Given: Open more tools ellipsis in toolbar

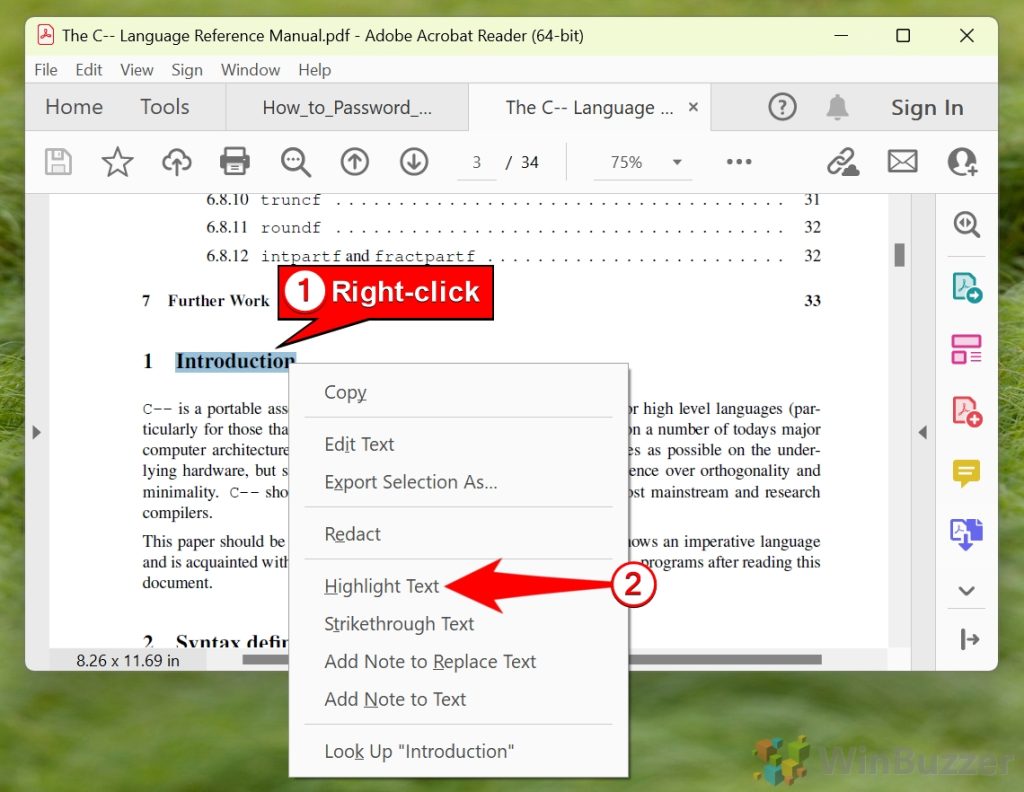Looking at the screenshot, I should point(739,161).
